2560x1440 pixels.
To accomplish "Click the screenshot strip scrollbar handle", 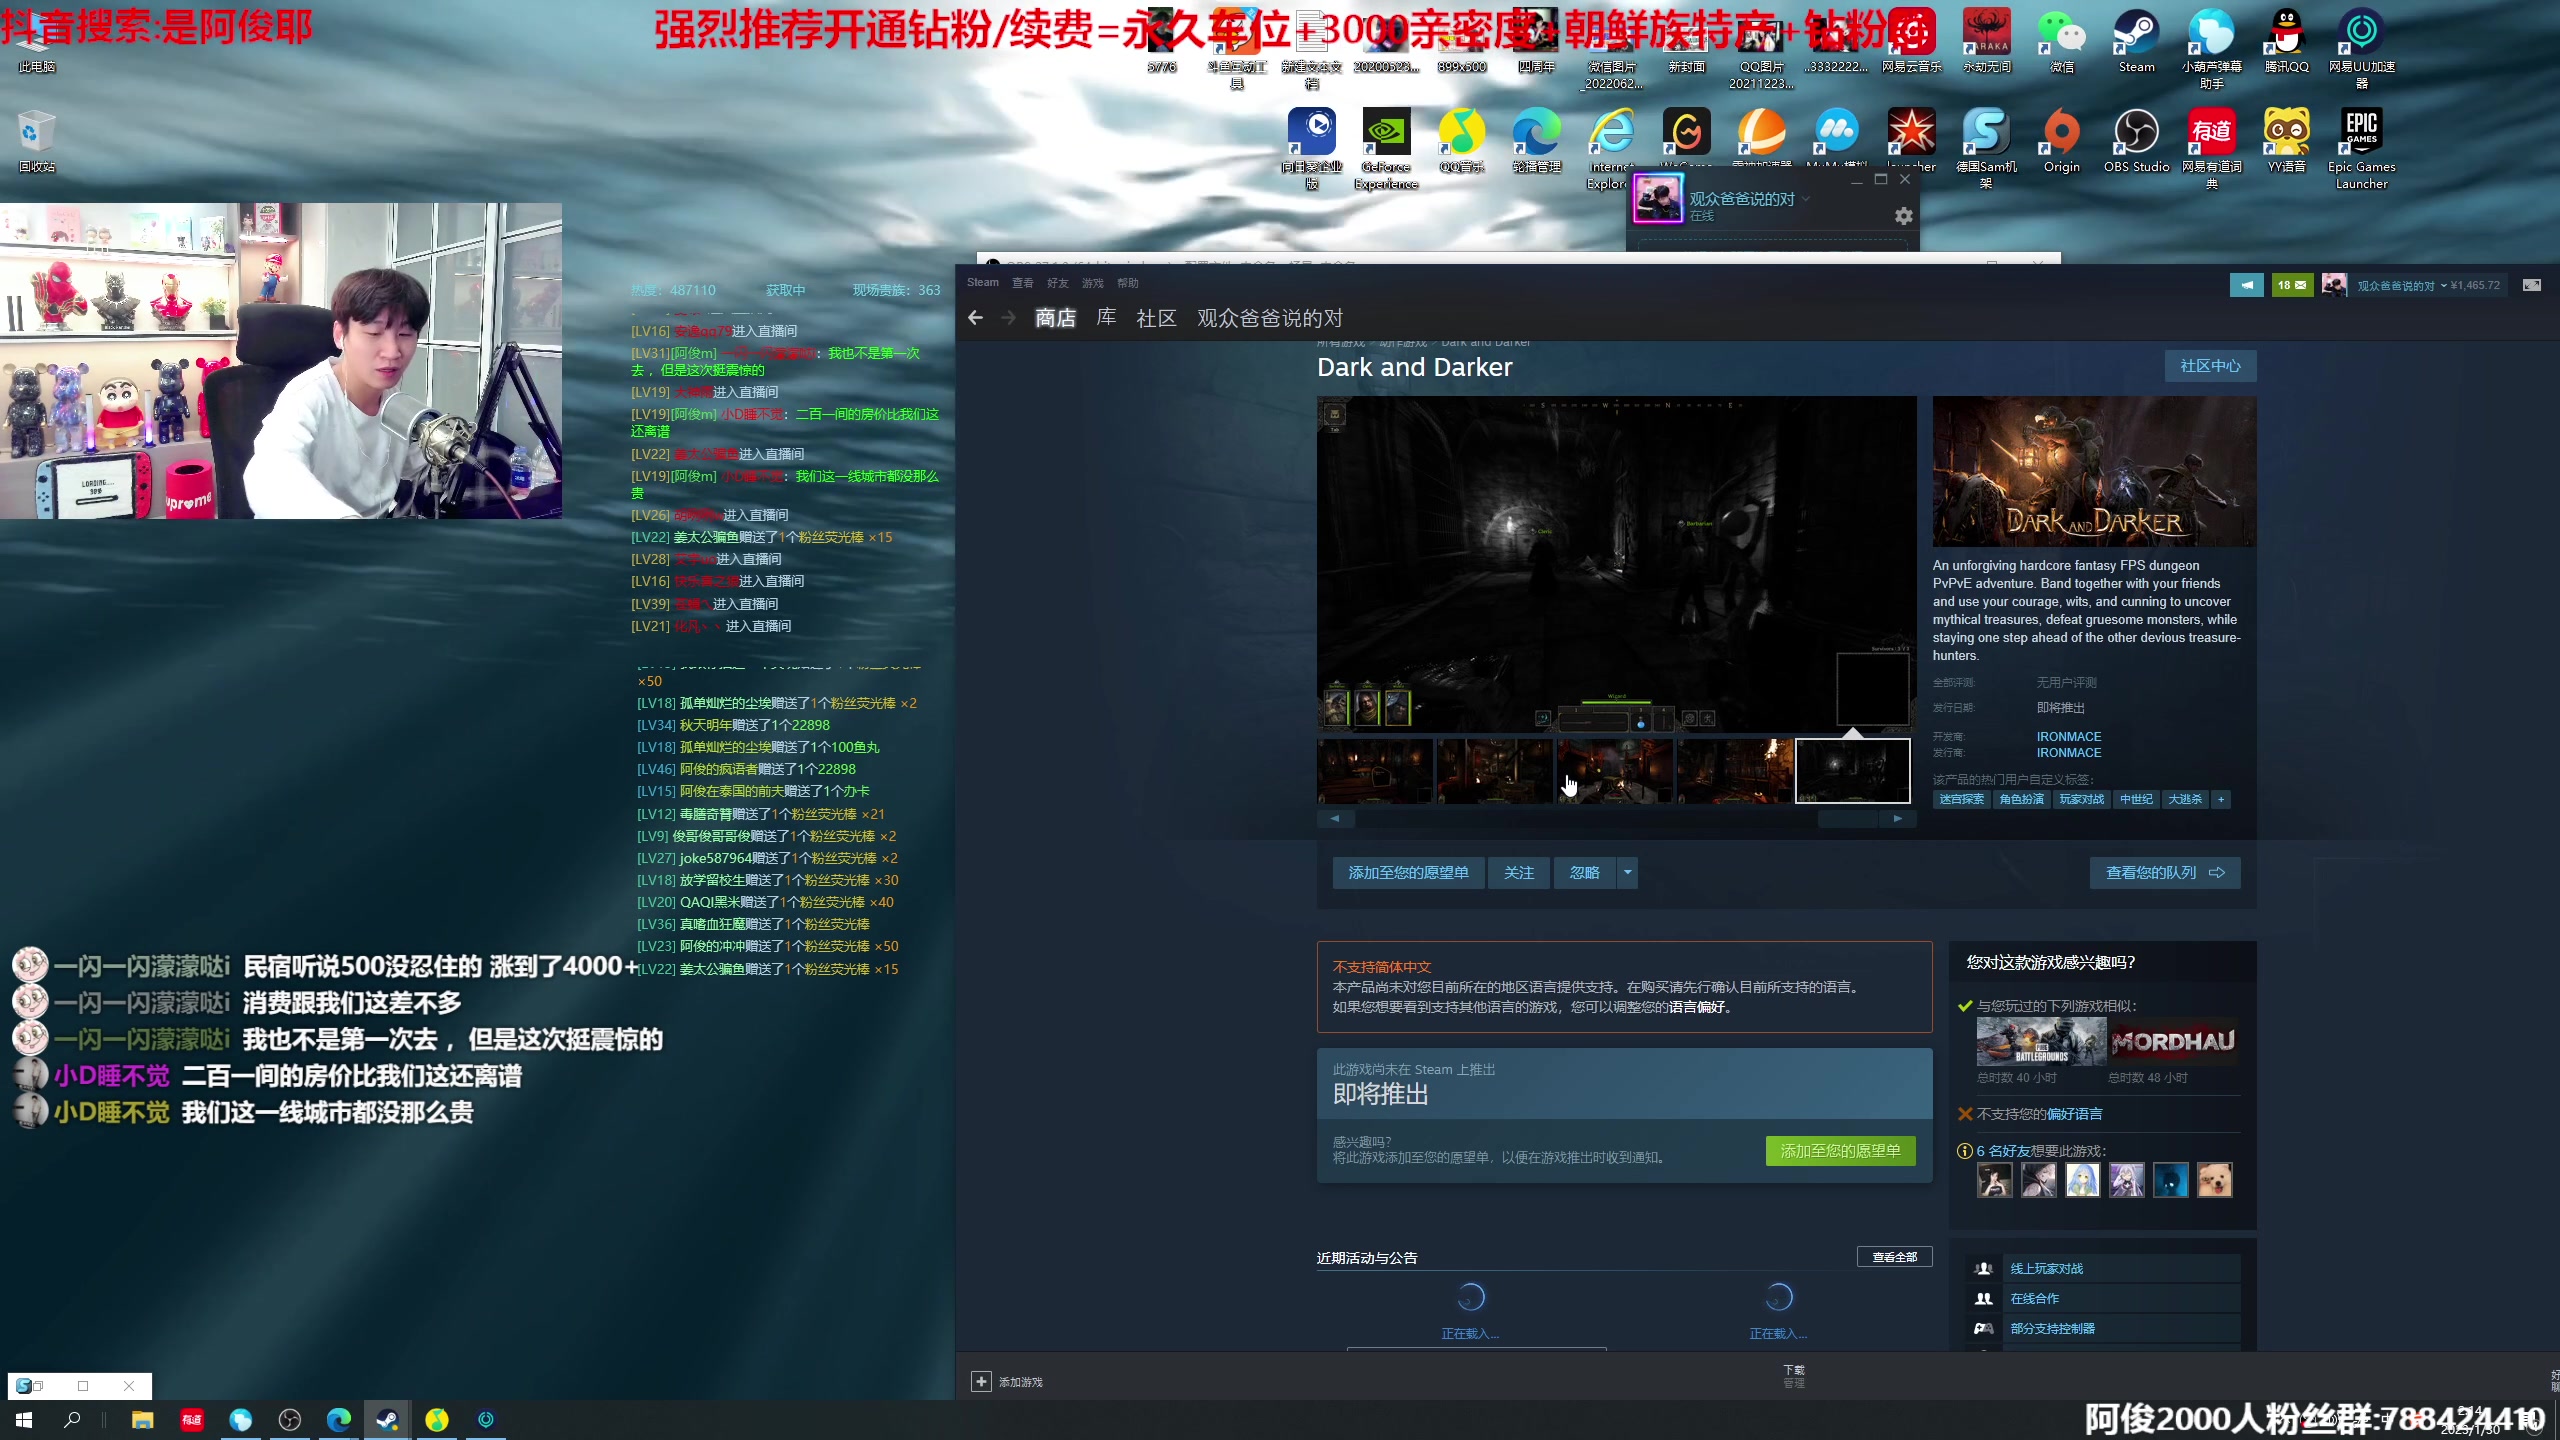I will 1847,819.
